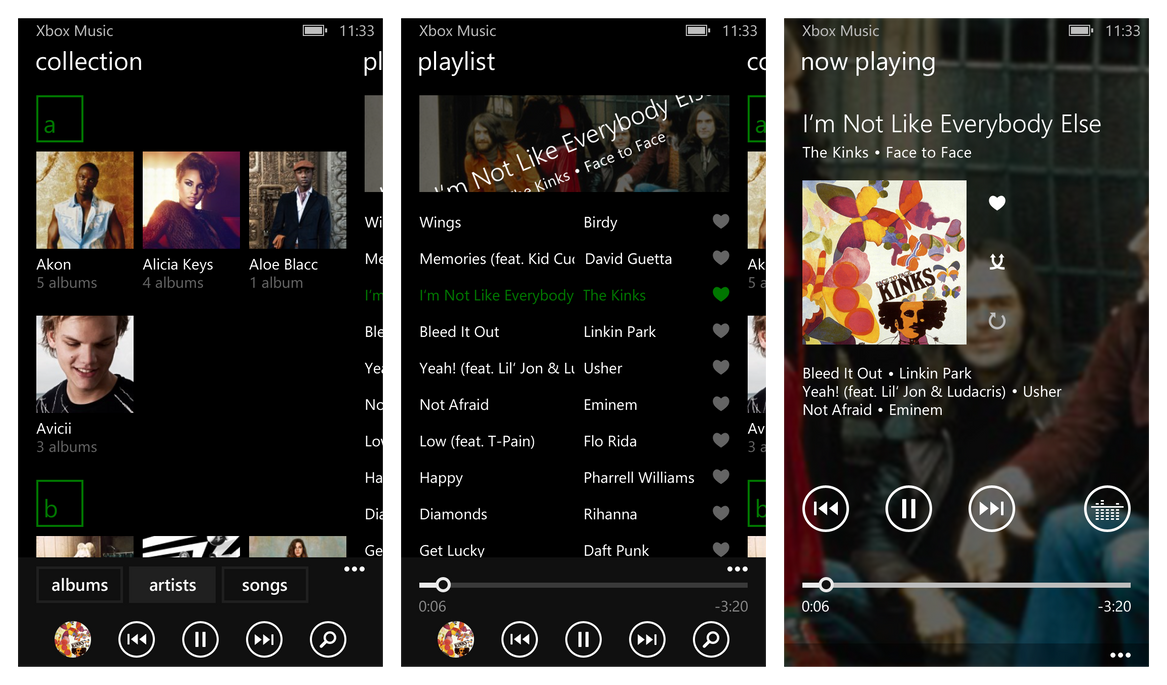
Task: Select upcoming track Not Afraid • Eminem
Action: 872,410
